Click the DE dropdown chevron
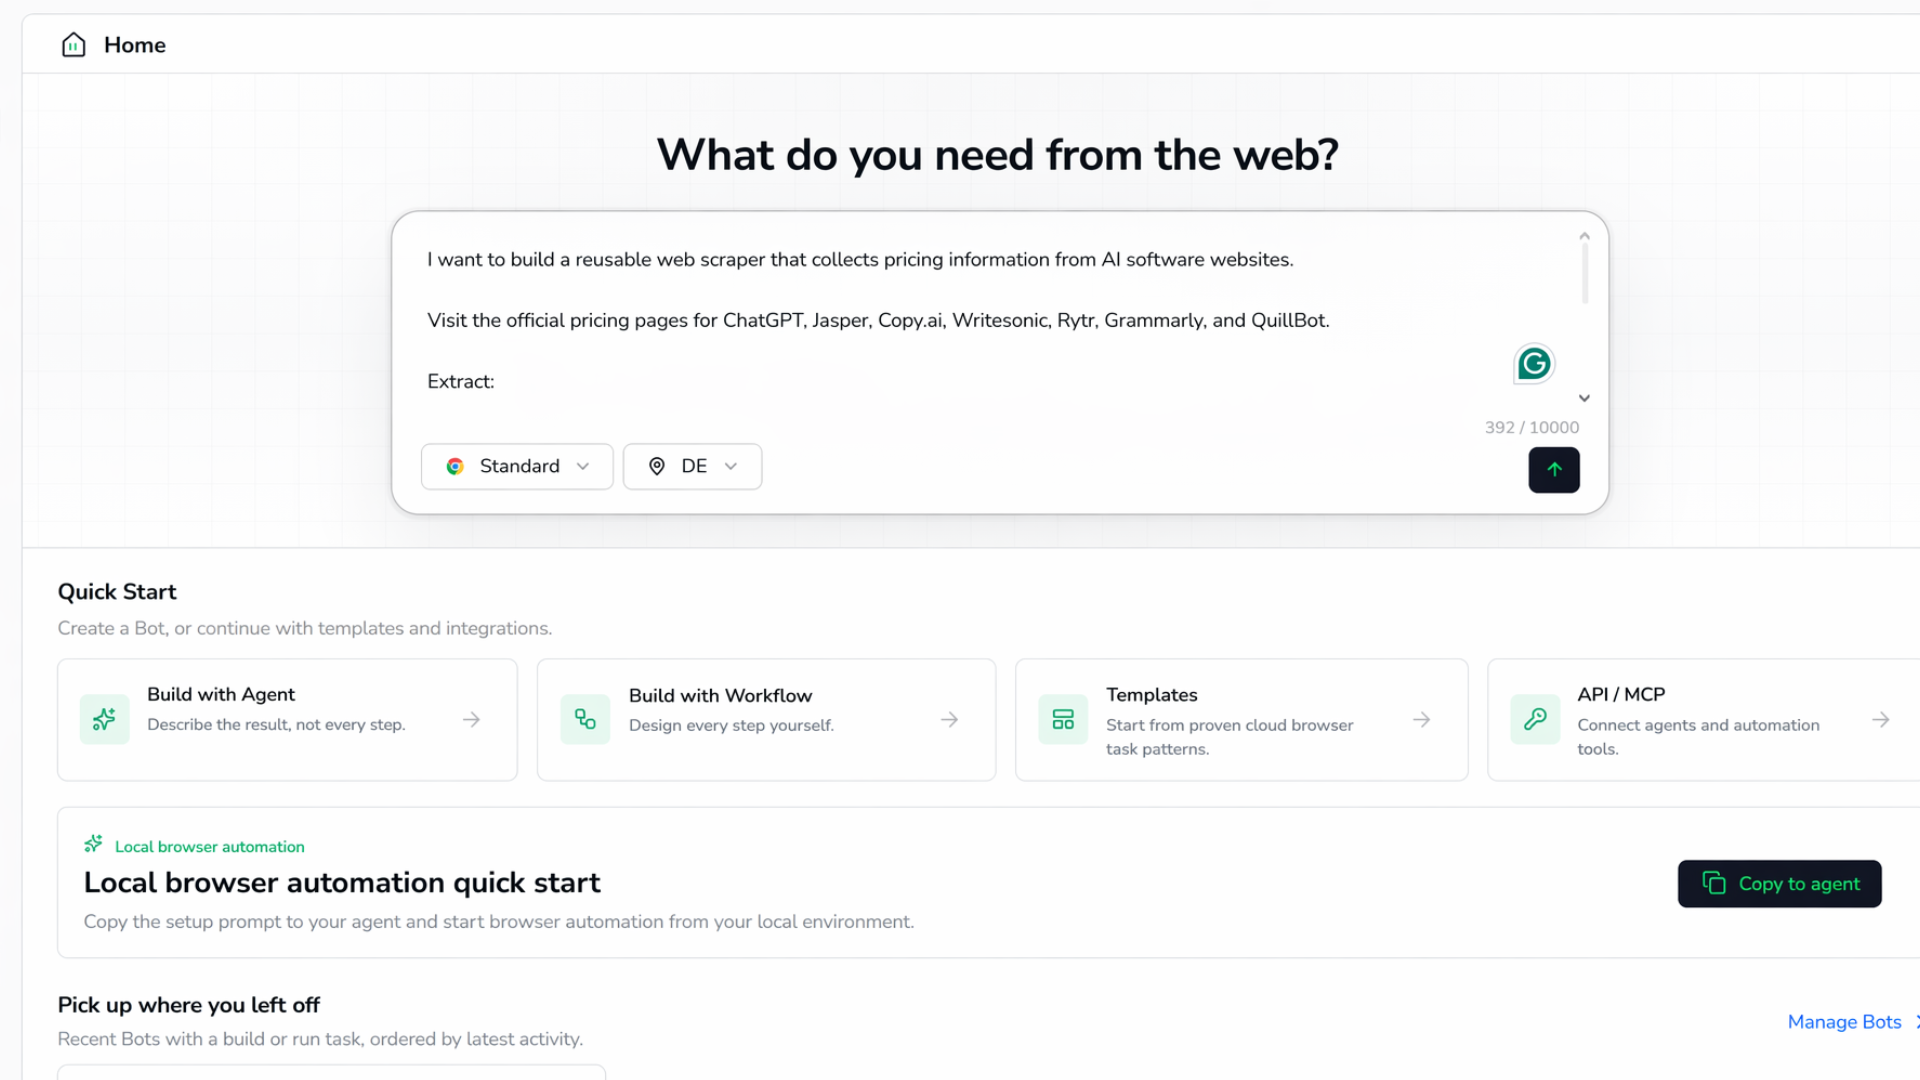The image size is (1920, 1080). point(731,467)
